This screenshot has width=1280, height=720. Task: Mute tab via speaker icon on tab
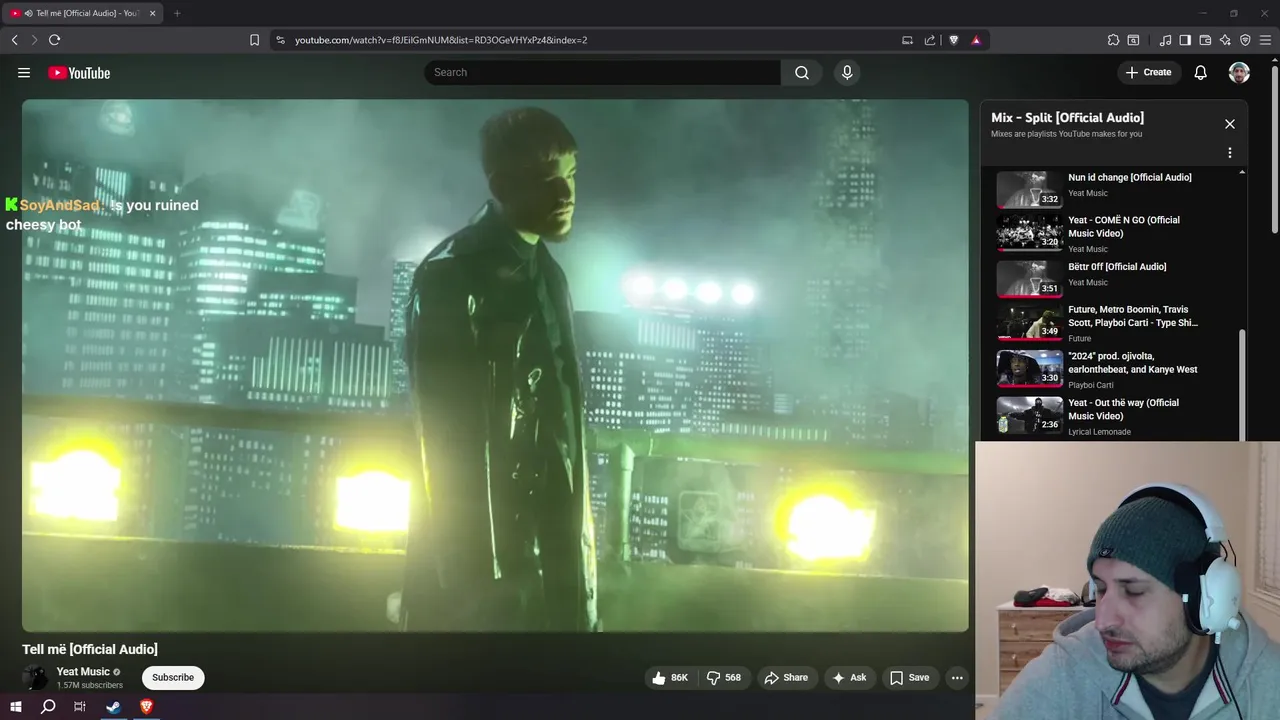[x=28, y=13]
